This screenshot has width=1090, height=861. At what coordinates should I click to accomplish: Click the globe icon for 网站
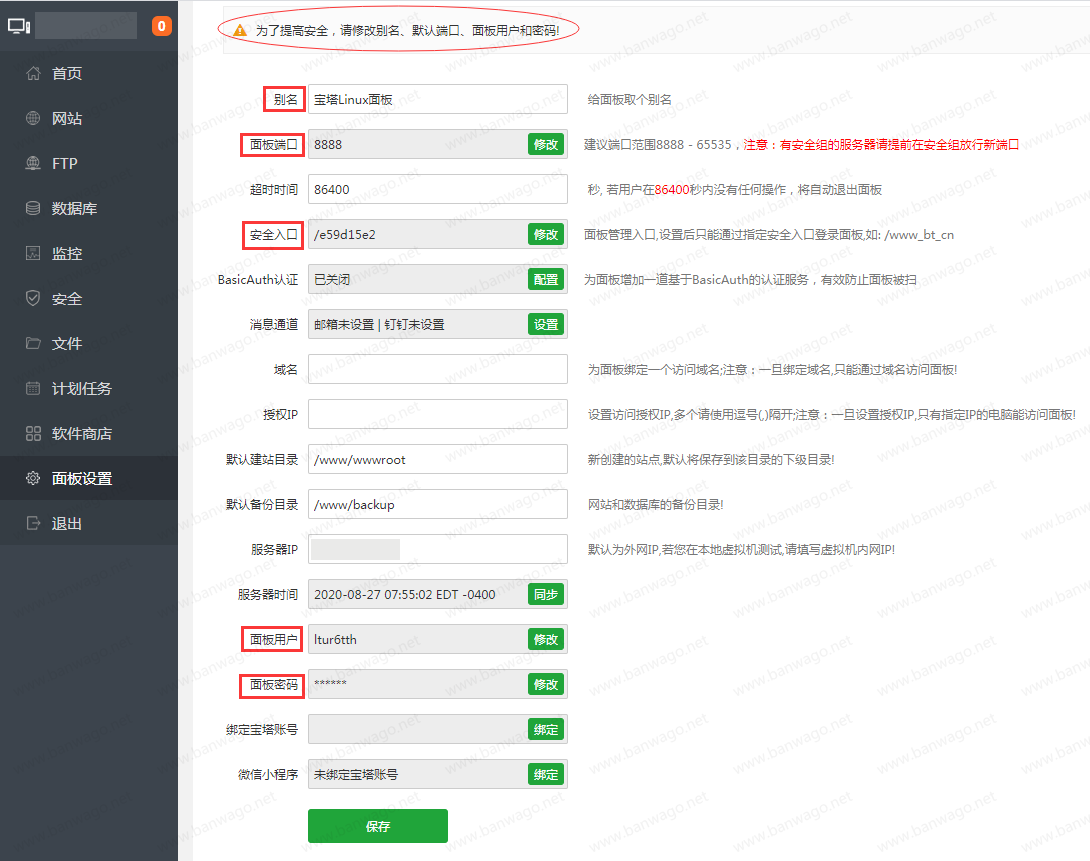[33, 118]
